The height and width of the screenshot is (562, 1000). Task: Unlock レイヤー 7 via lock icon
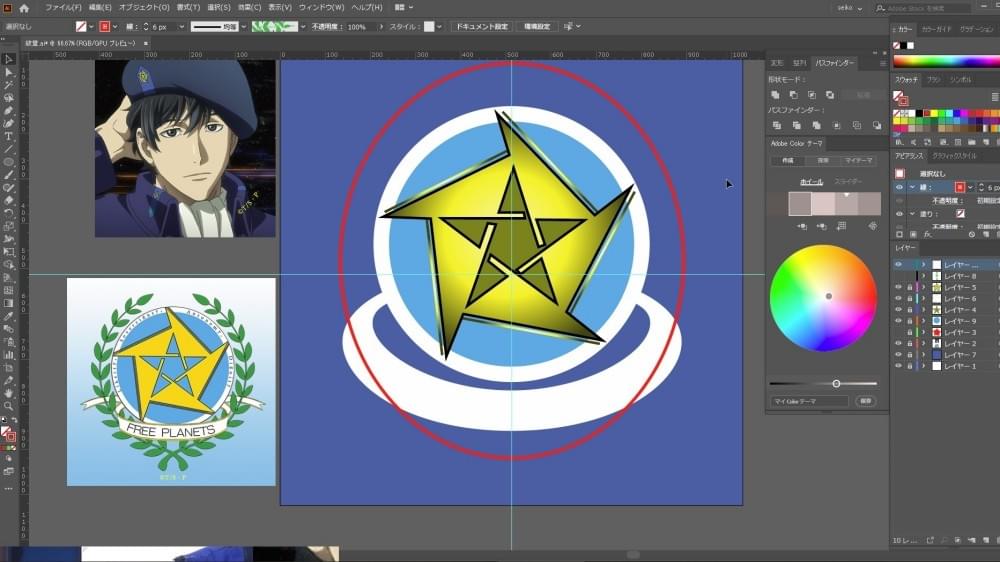[909, 355]
